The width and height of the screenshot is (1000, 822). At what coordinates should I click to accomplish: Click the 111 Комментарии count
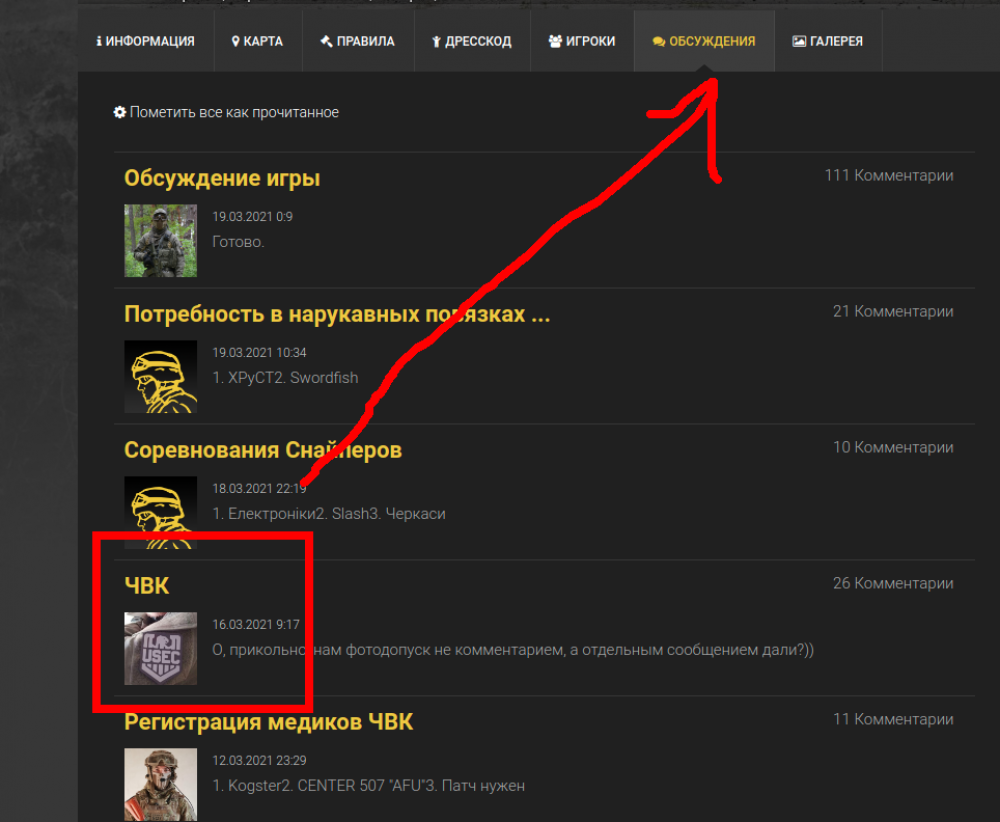coord(888,176)
